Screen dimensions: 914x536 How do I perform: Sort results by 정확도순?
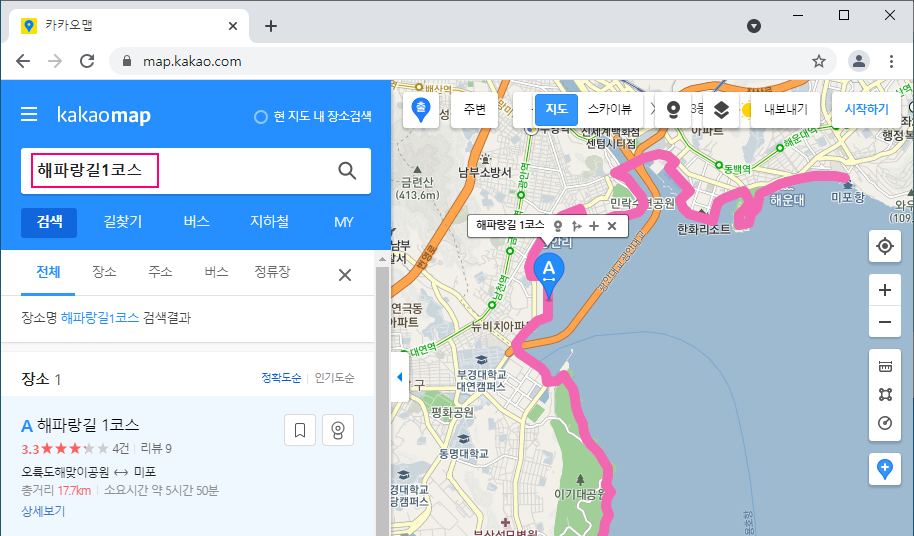coord(281,378)
